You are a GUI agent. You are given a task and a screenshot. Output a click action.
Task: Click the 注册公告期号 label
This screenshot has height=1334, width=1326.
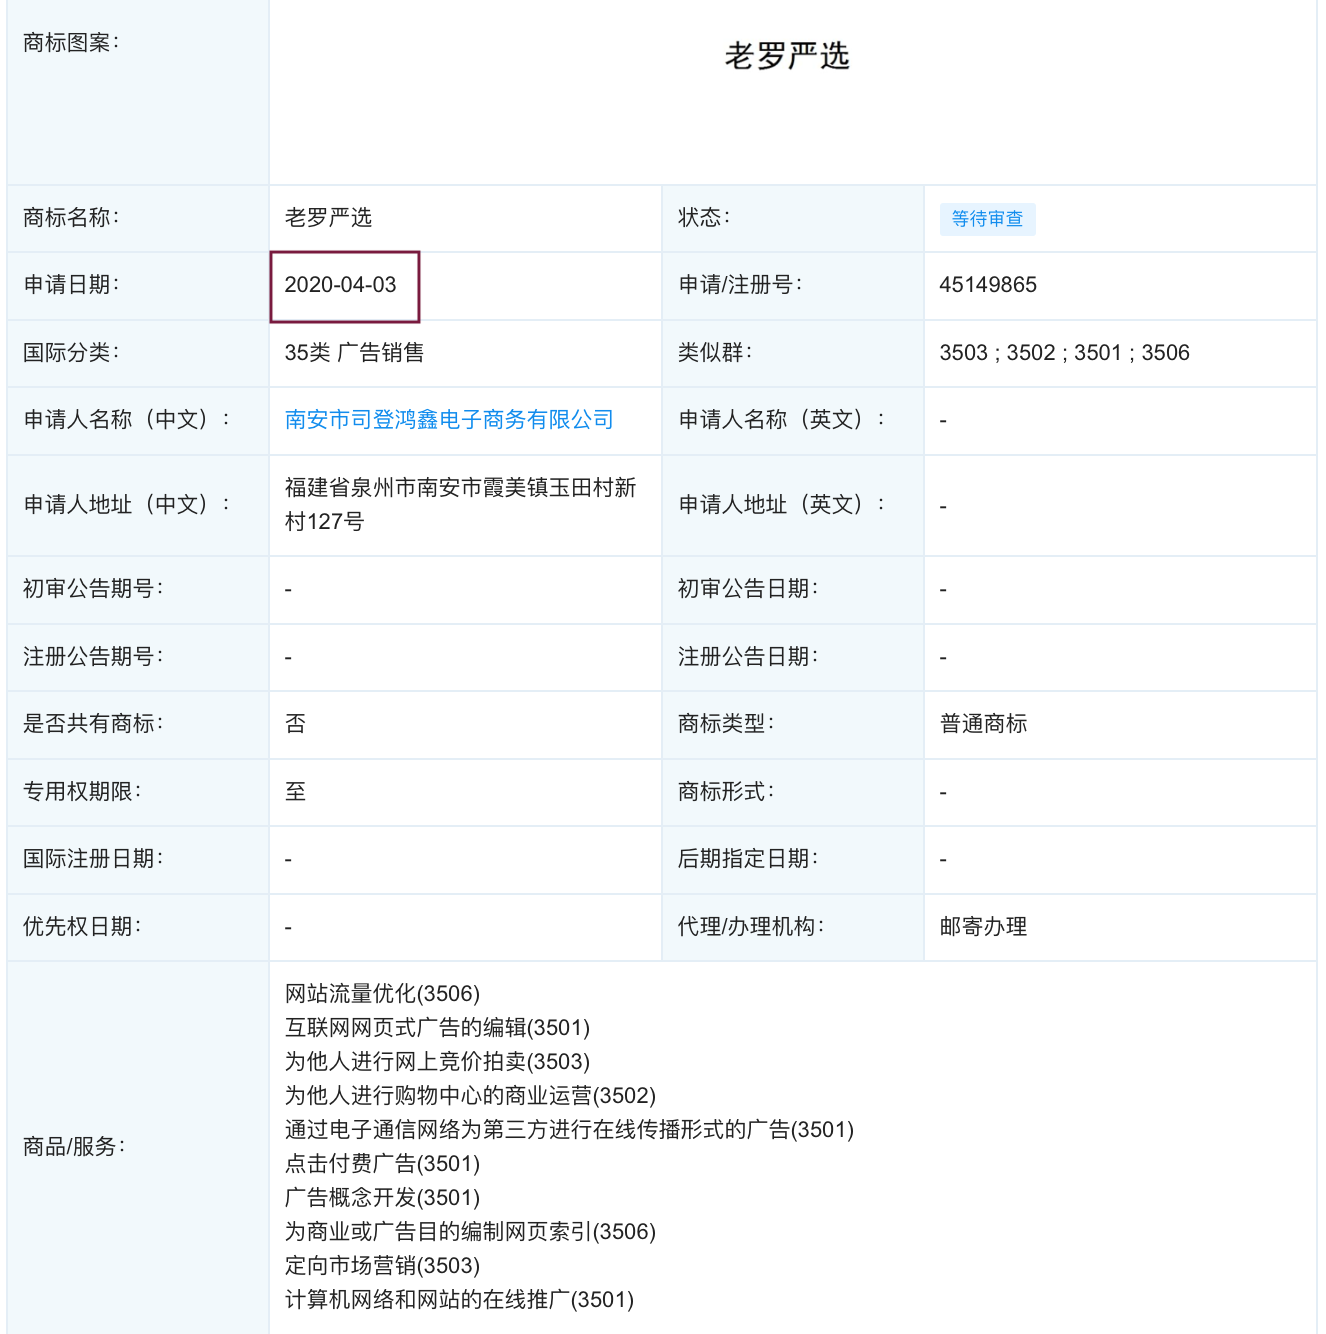(93, 657)
